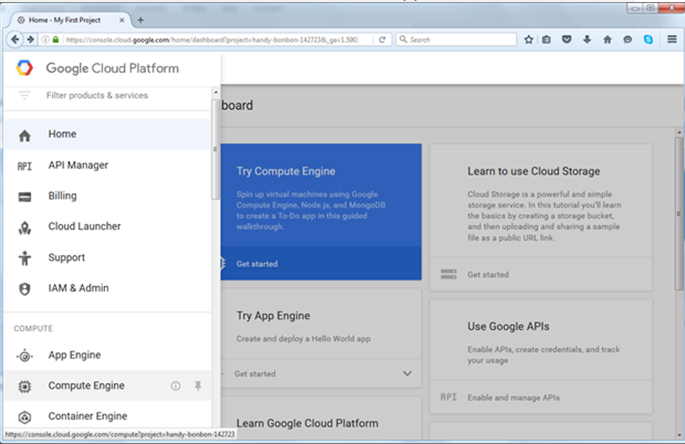Viewport: 685px width, 444px height.
Task: Open Home in the sidebar menu
Action: click(107, 134)
